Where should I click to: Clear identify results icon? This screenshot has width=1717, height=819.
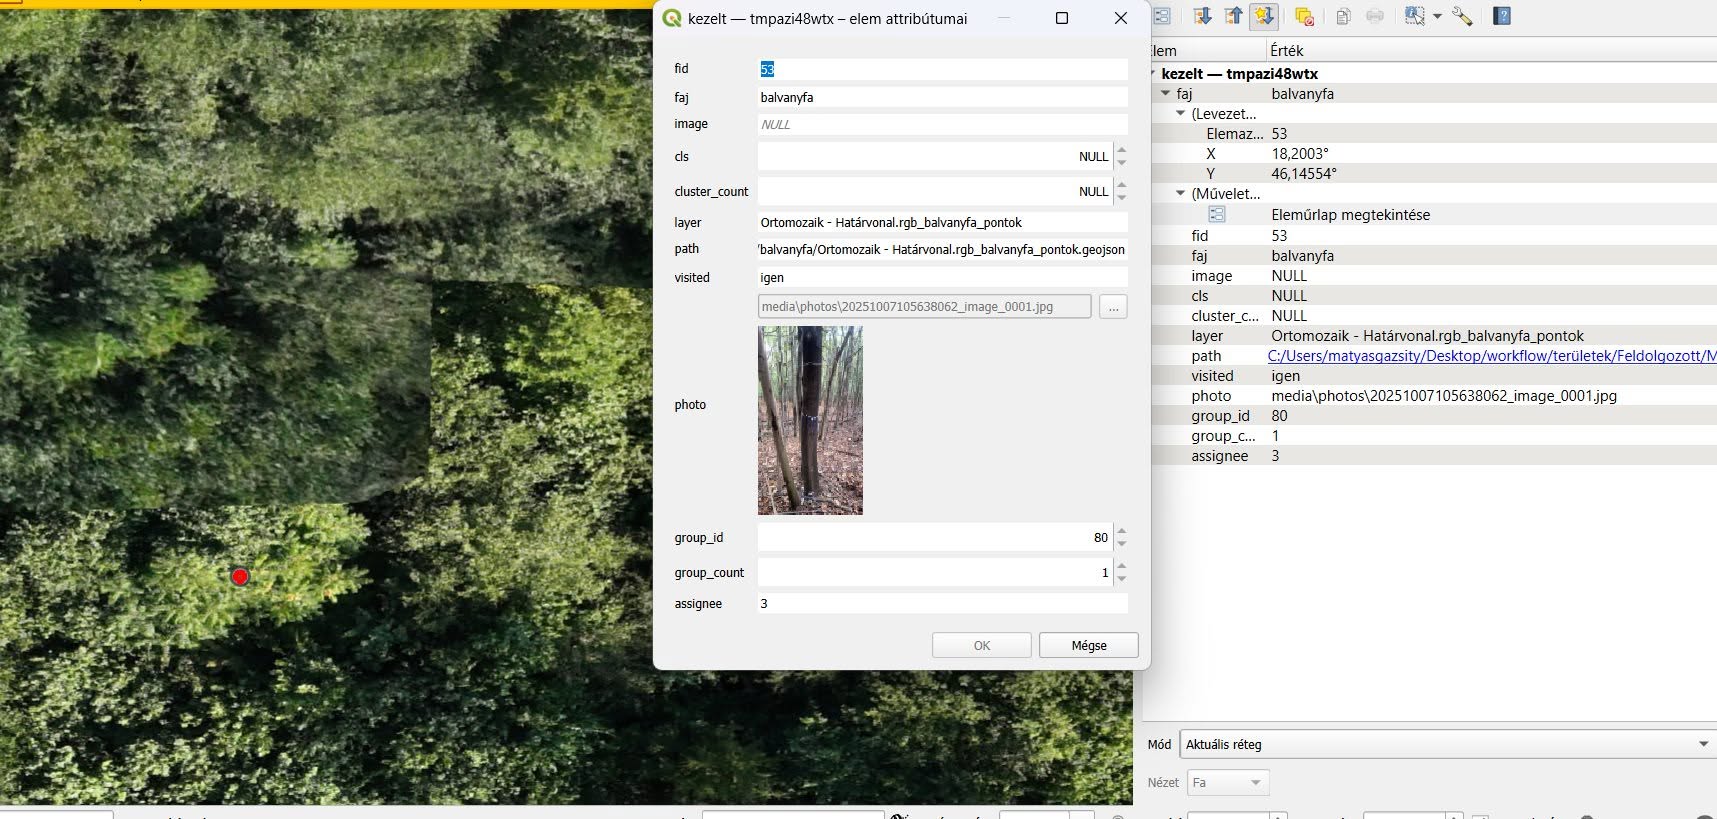[1304, 16]
